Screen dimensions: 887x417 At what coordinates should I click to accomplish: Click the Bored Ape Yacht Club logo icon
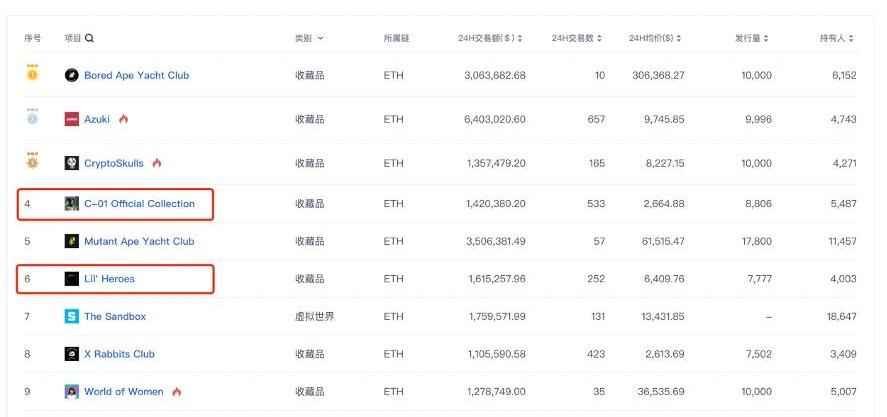[x=72, y=75]
